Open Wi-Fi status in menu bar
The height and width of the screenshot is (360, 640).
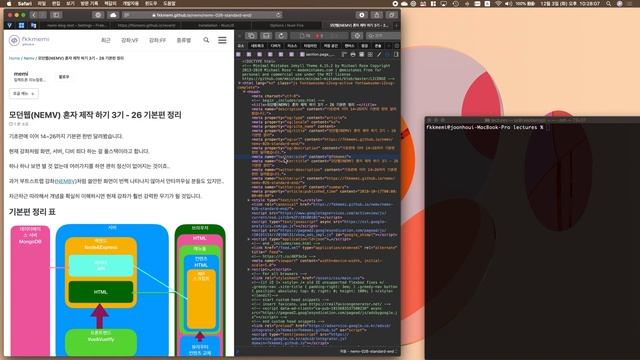[498, 3]
